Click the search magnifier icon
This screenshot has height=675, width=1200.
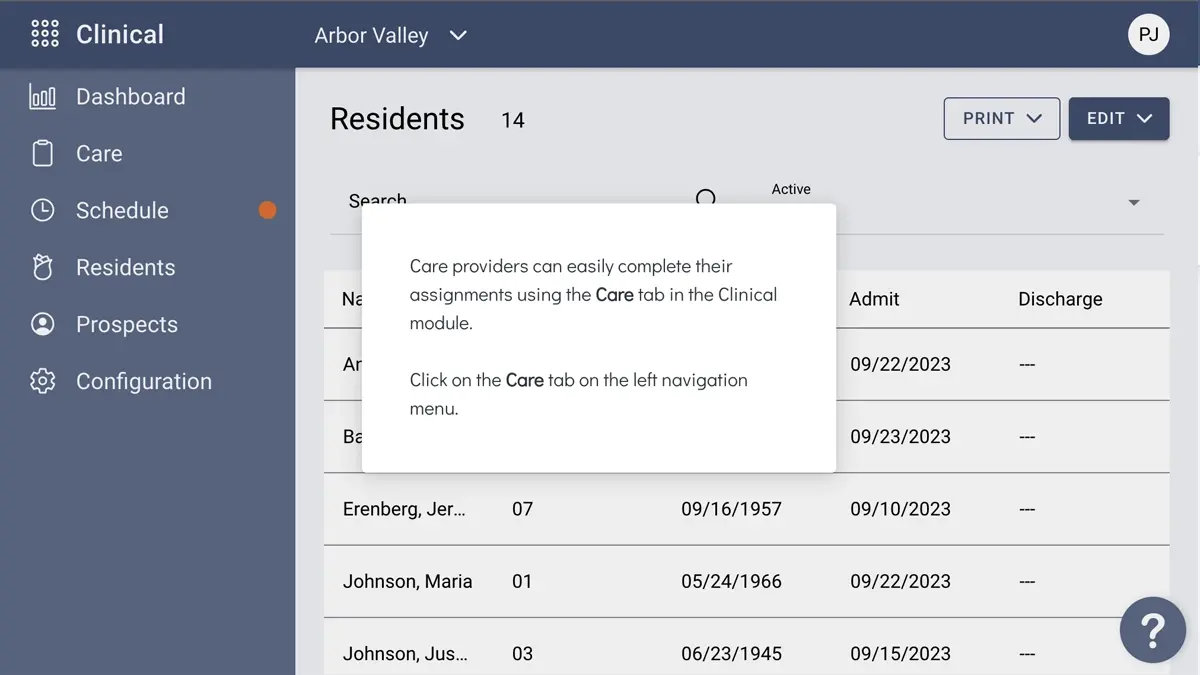[x=706, y=197]
